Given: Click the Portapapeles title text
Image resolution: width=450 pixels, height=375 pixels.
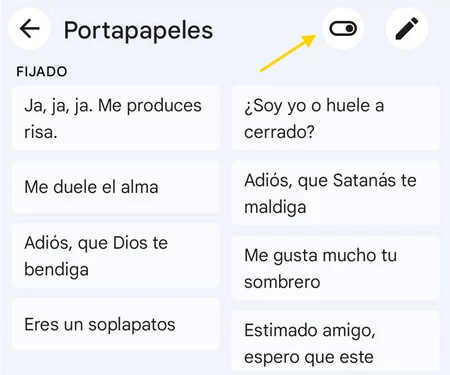Looking at the screenshot, I should (x=138, y=30).
